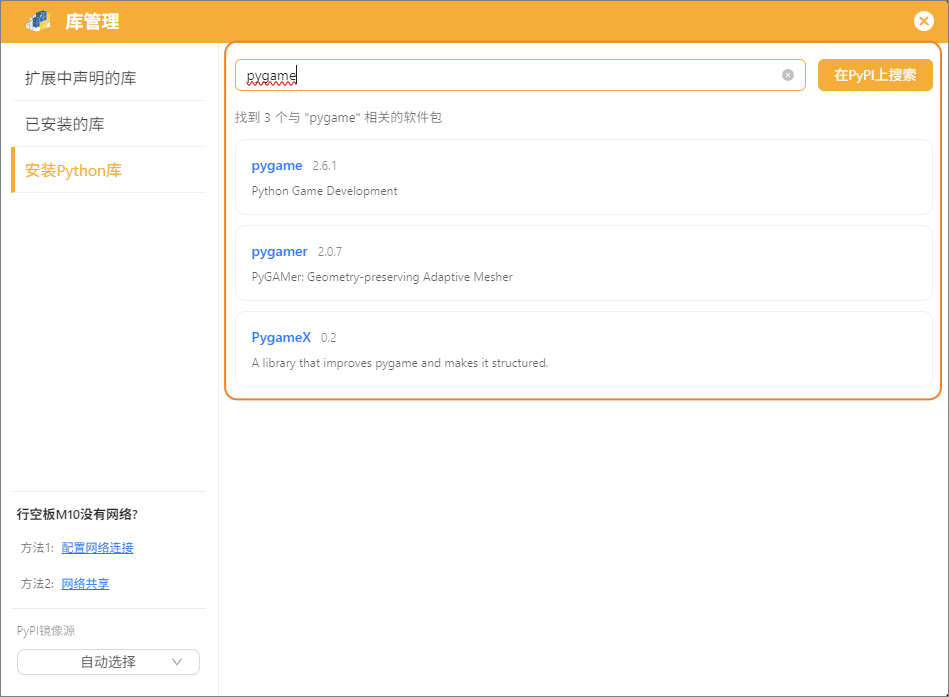Click the mirror dropdown chevron arrow

(x=177, y=662)
